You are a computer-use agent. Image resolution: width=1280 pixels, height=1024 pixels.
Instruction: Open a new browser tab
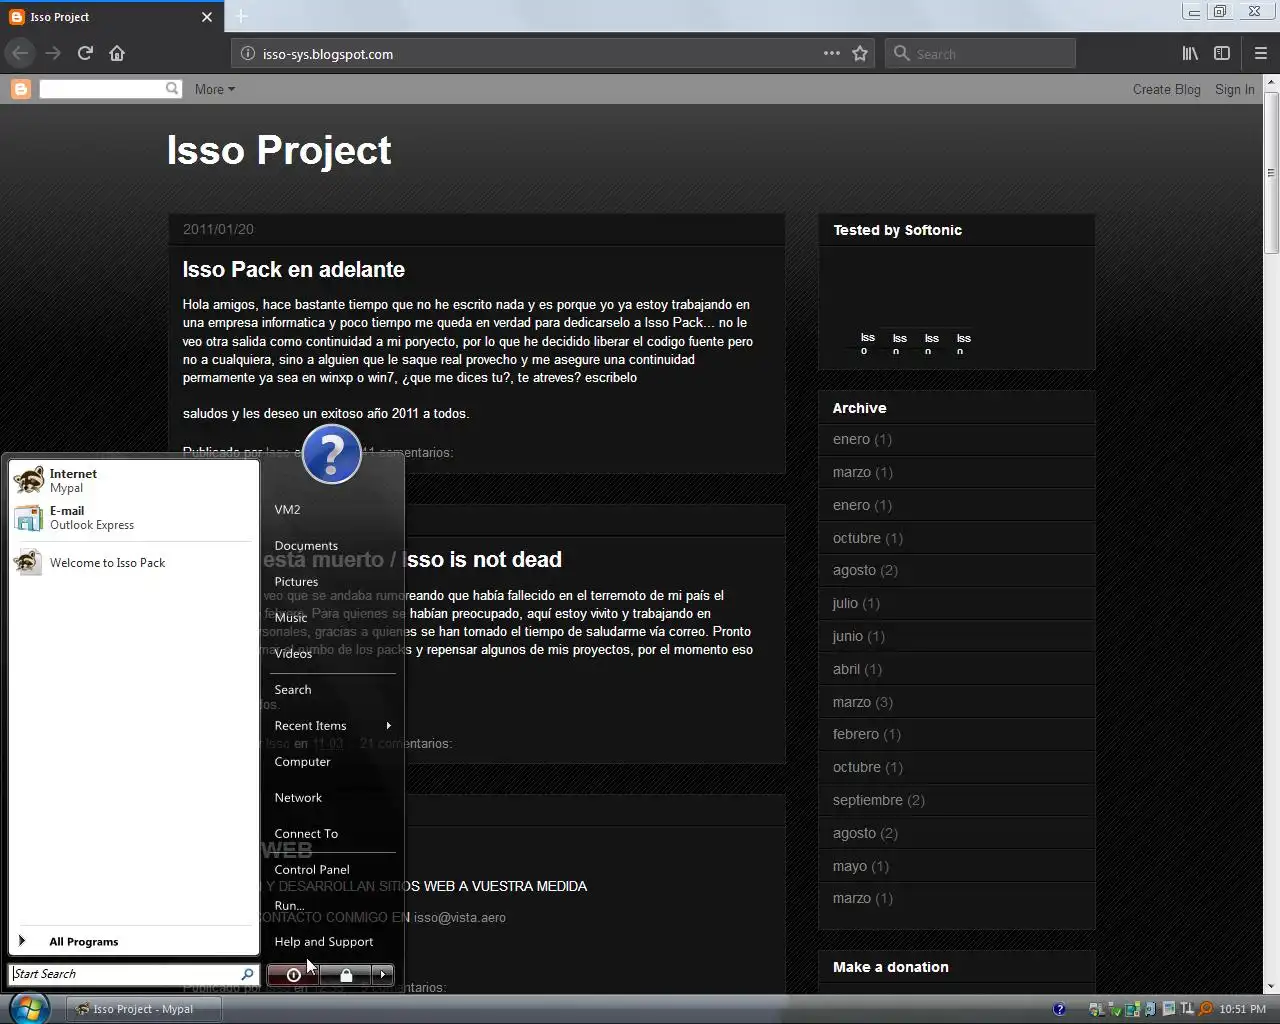tap(241, 16)
